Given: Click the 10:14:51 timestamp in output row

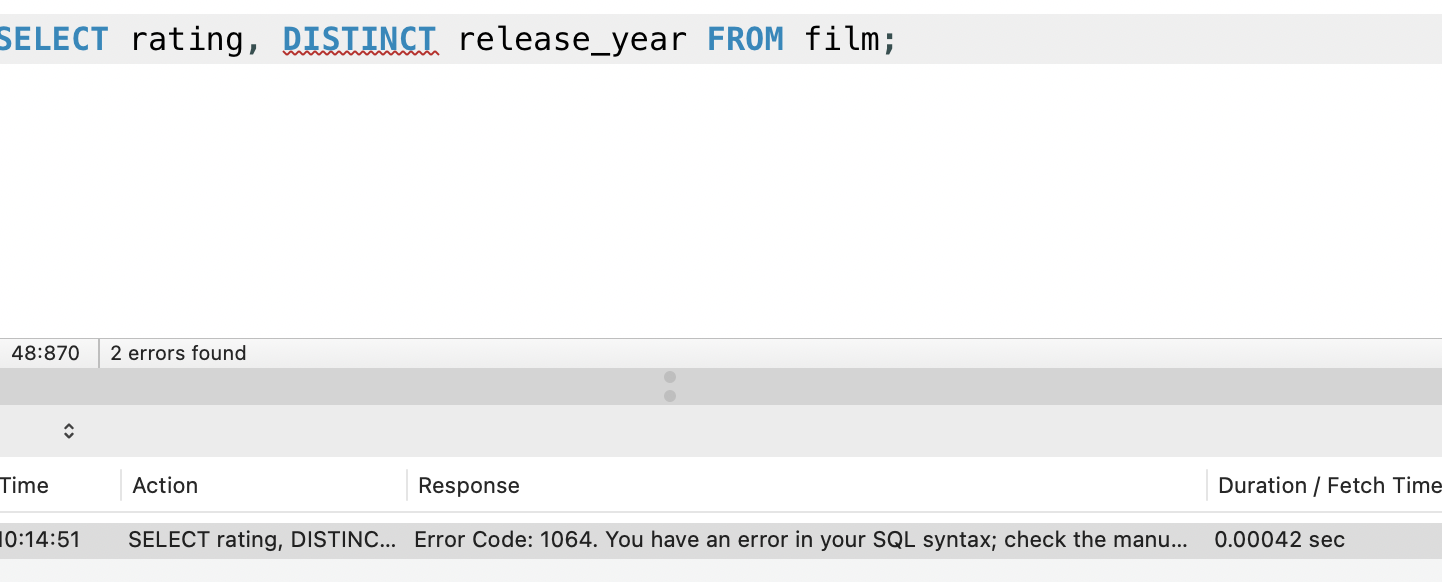Looking at the screenshot, I should [40, 540].
